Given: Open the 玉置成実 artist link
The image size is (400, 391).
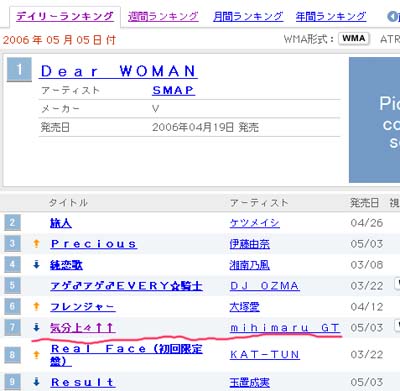Looking at the screenshot, I should pos(250,382).
